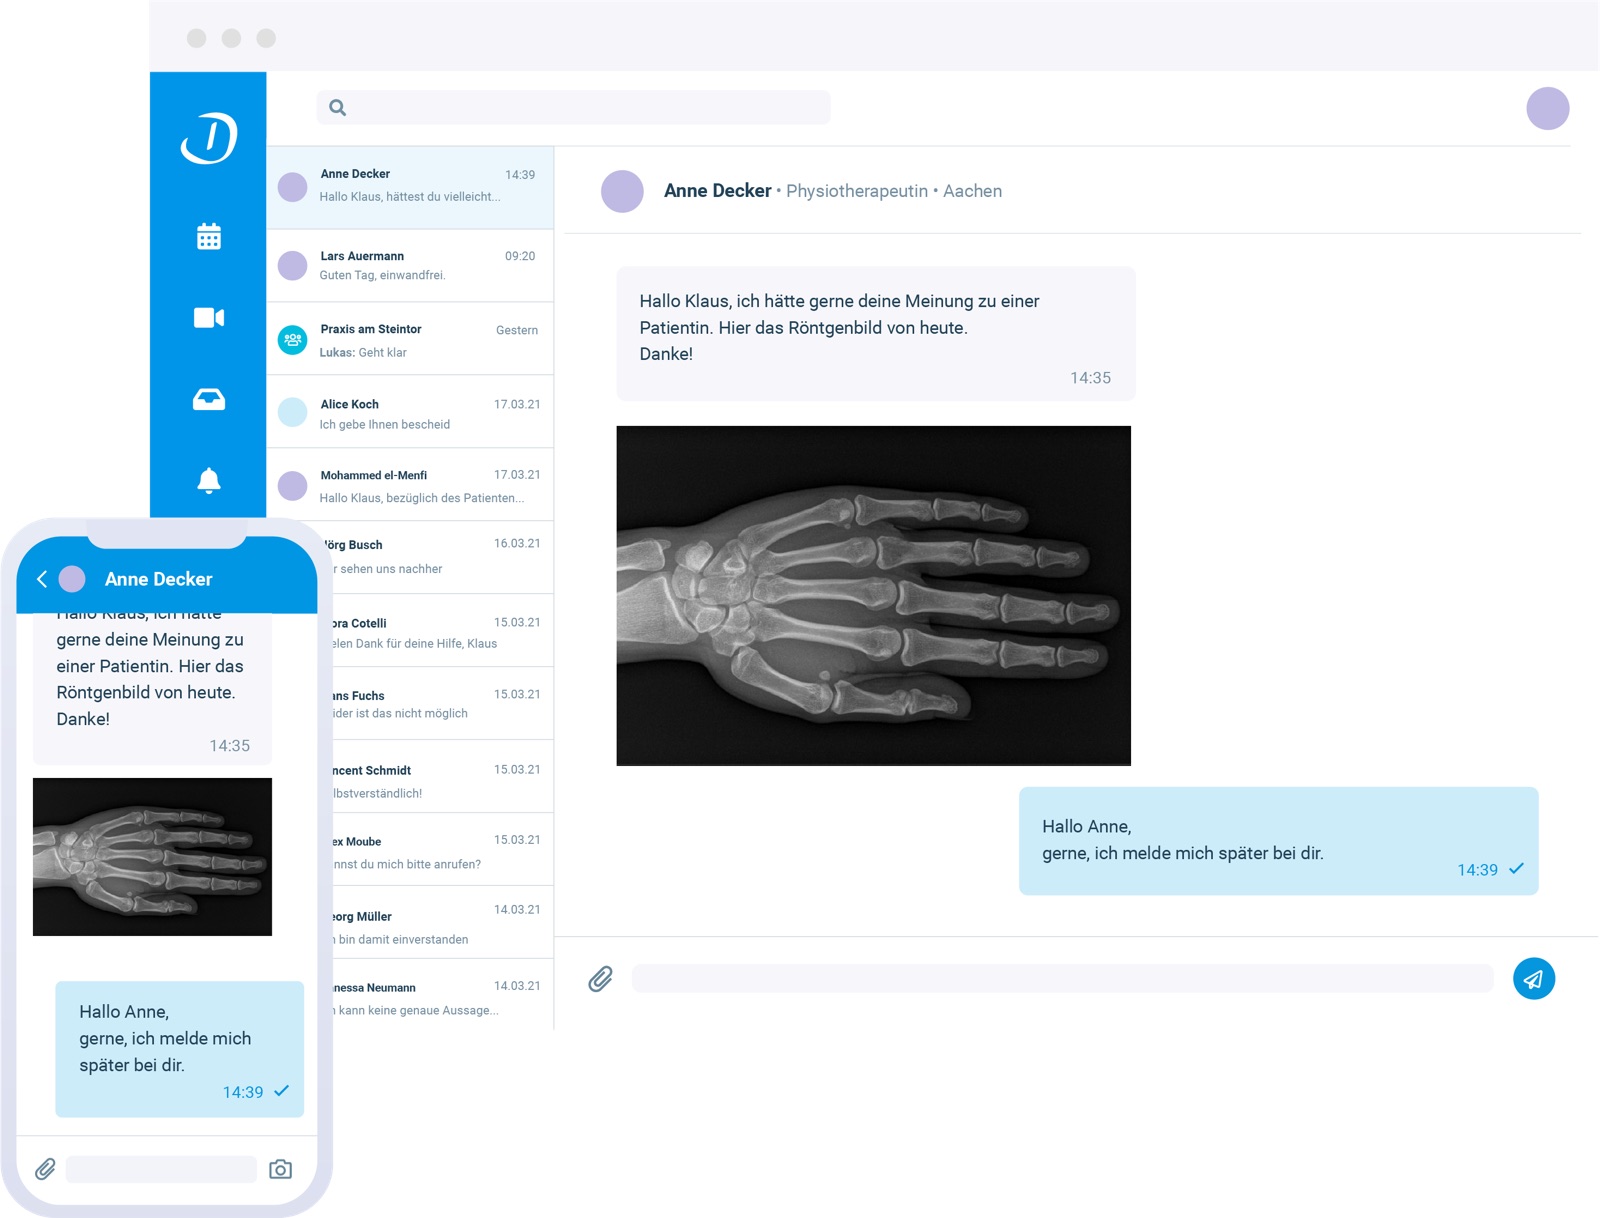Tap the paperclip icon in the phone chat
This screenshot has height=1218, width=1600.
[x=45, y=1169]
